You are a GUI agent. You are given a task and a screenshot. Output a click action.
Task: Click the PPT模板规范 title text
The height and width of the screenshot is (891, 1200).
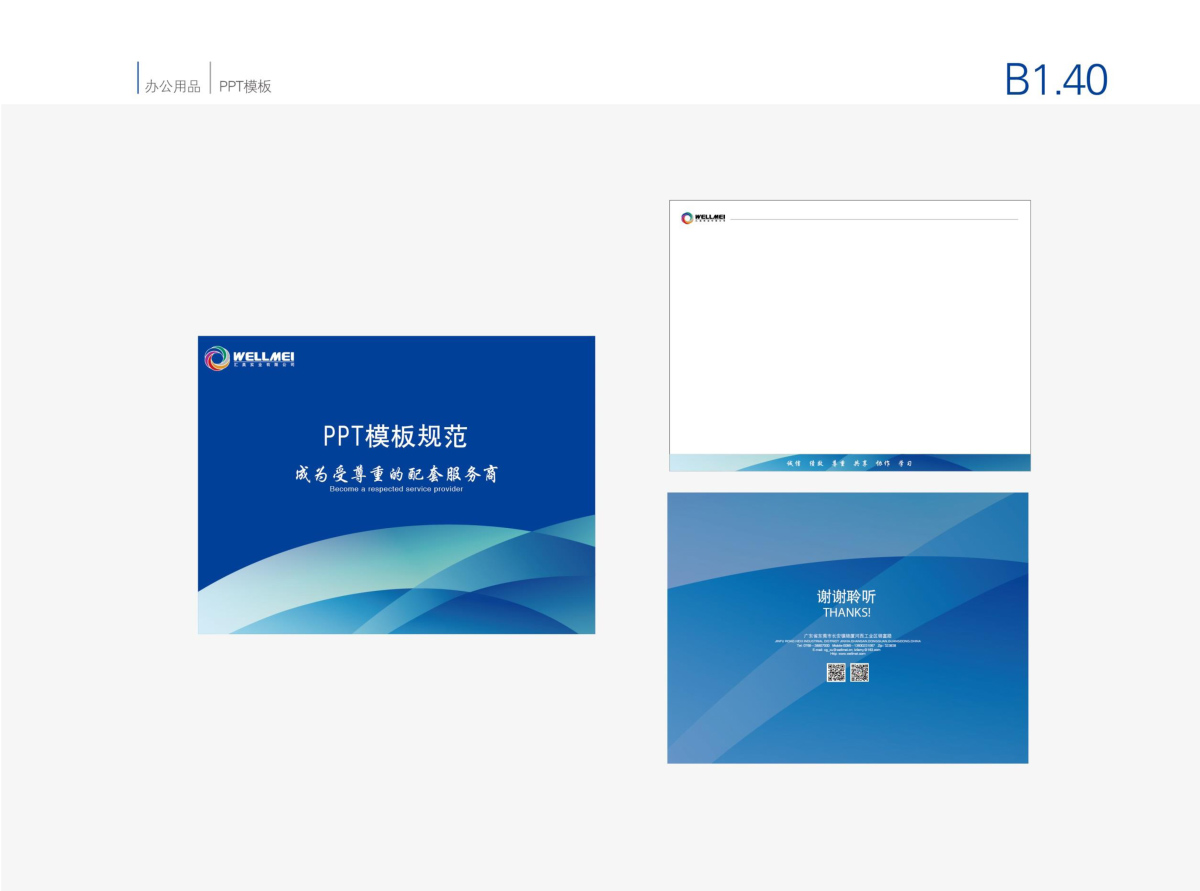(x=395, y=436)
